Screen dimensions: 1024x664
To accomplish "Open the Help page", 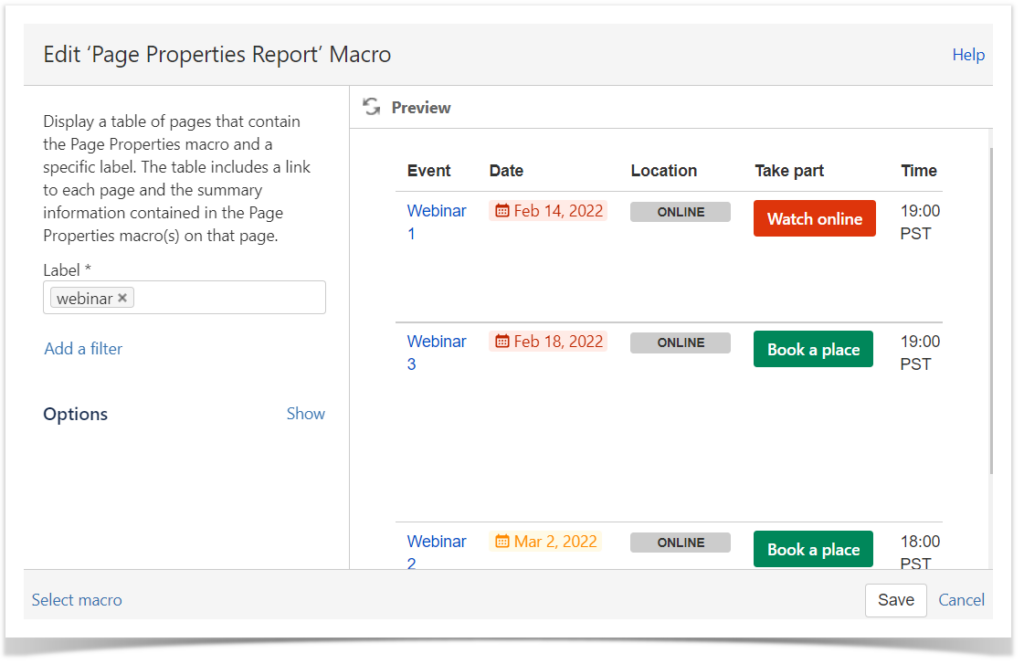I will pos(967,55).
